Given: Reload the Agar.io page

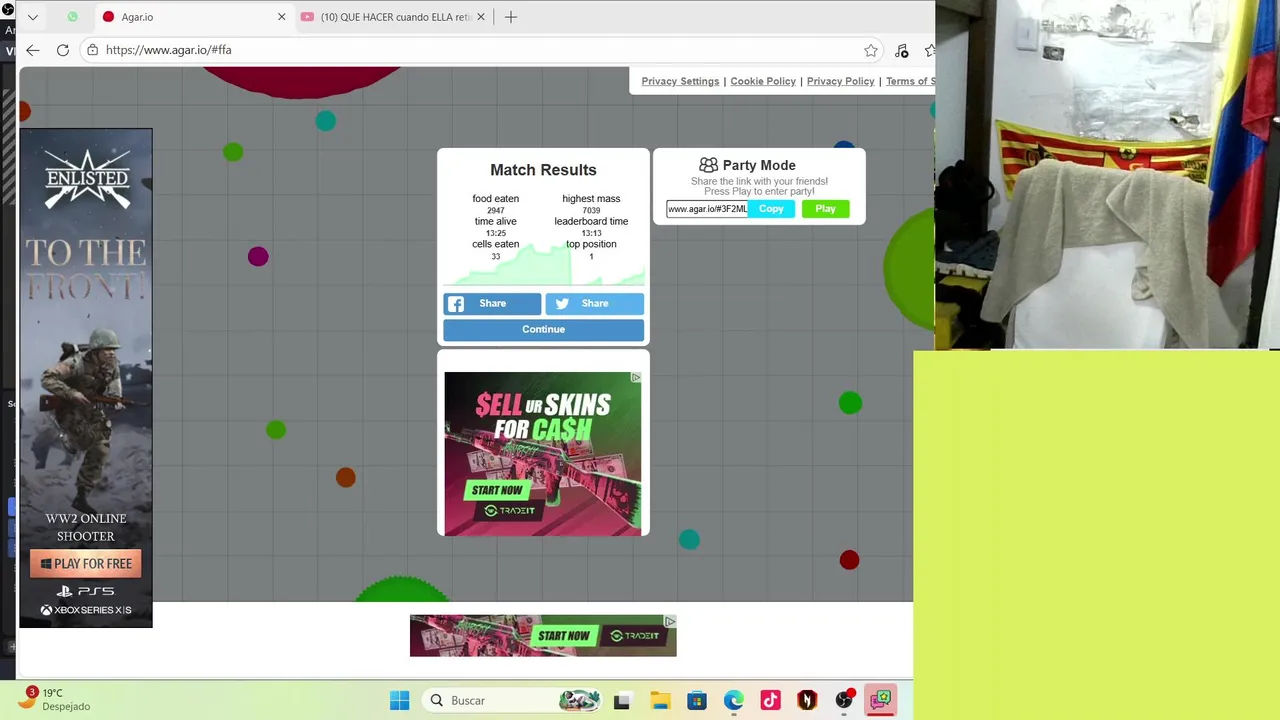Looking at the screenshot, I should 63,50.
